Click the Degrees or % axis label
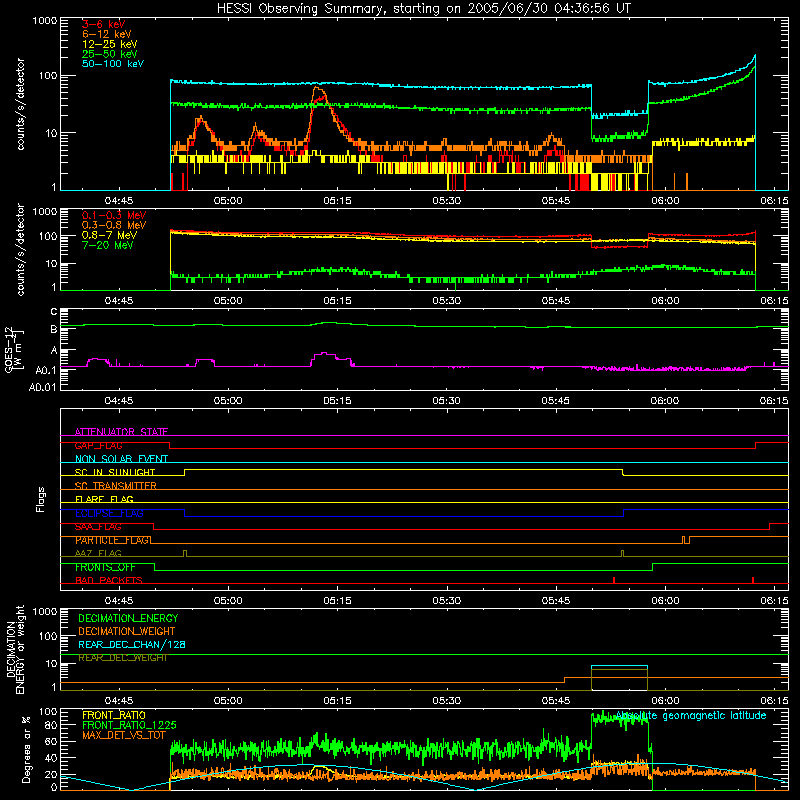 [x=26, y=749]
